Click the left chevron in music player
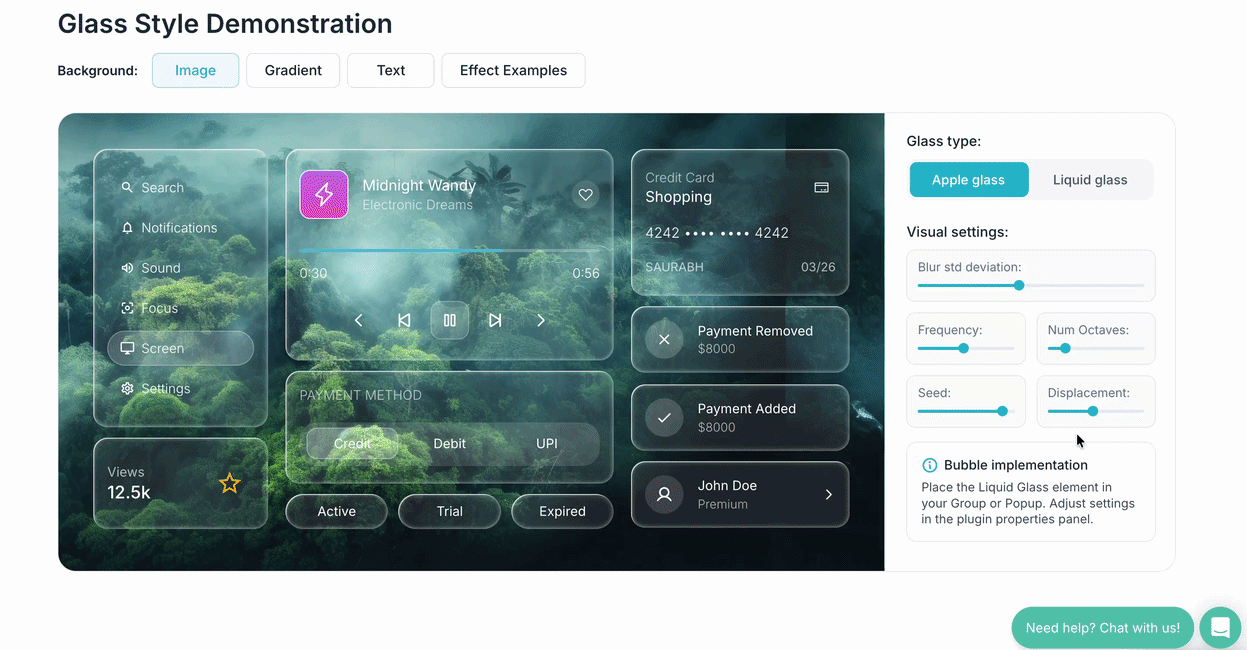1247x650 pixels. [x=359, y=320]
